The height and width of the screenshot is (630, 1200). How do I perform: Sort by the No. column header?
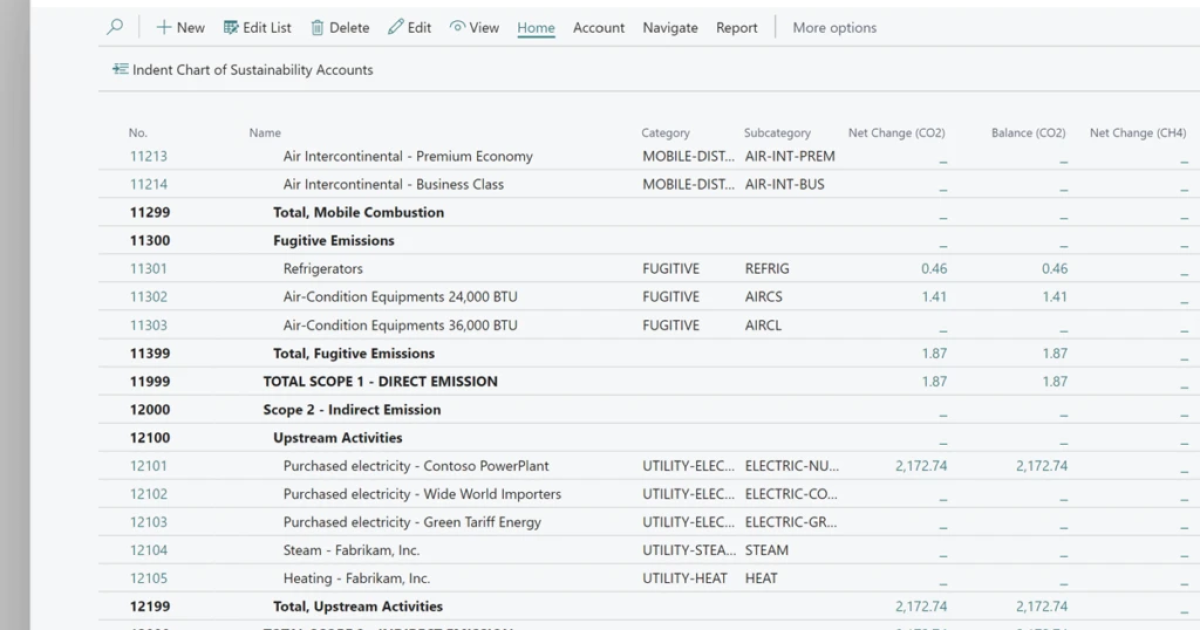[x=138, y=133]
